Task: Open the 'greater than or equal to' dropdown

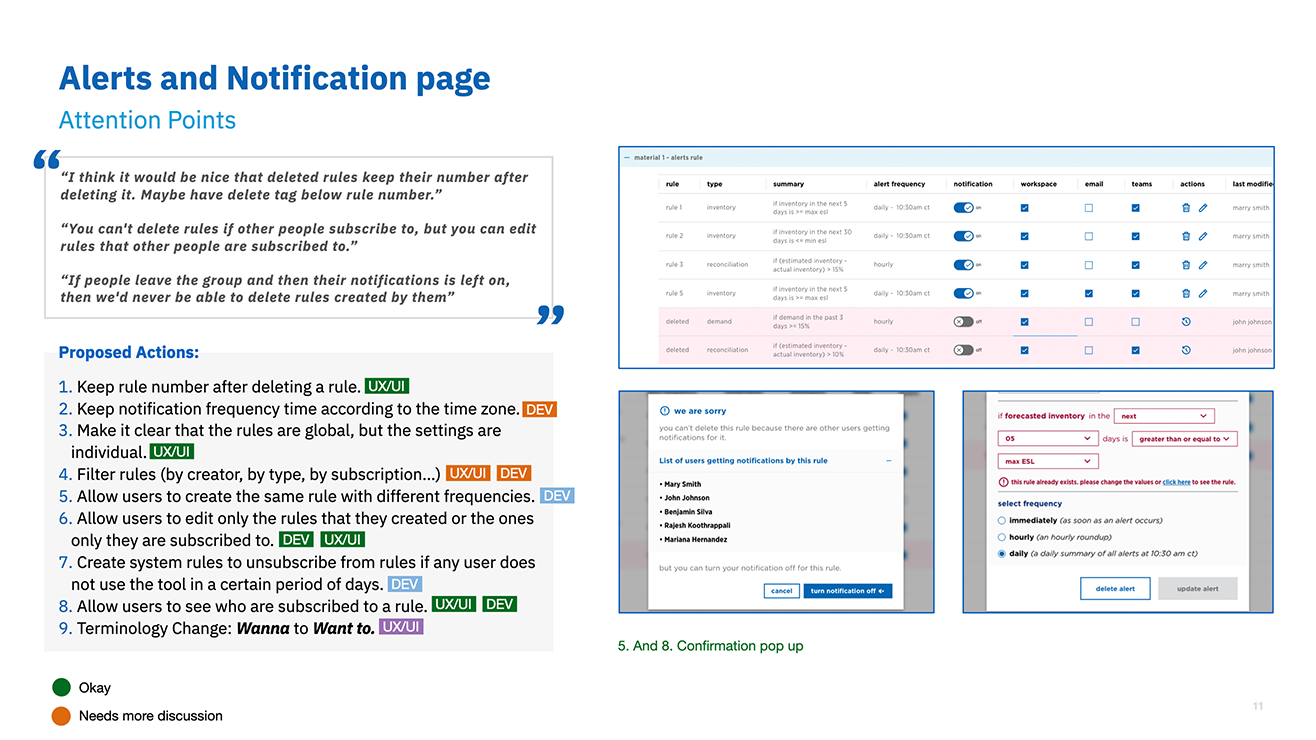Action: (1185, 439)
